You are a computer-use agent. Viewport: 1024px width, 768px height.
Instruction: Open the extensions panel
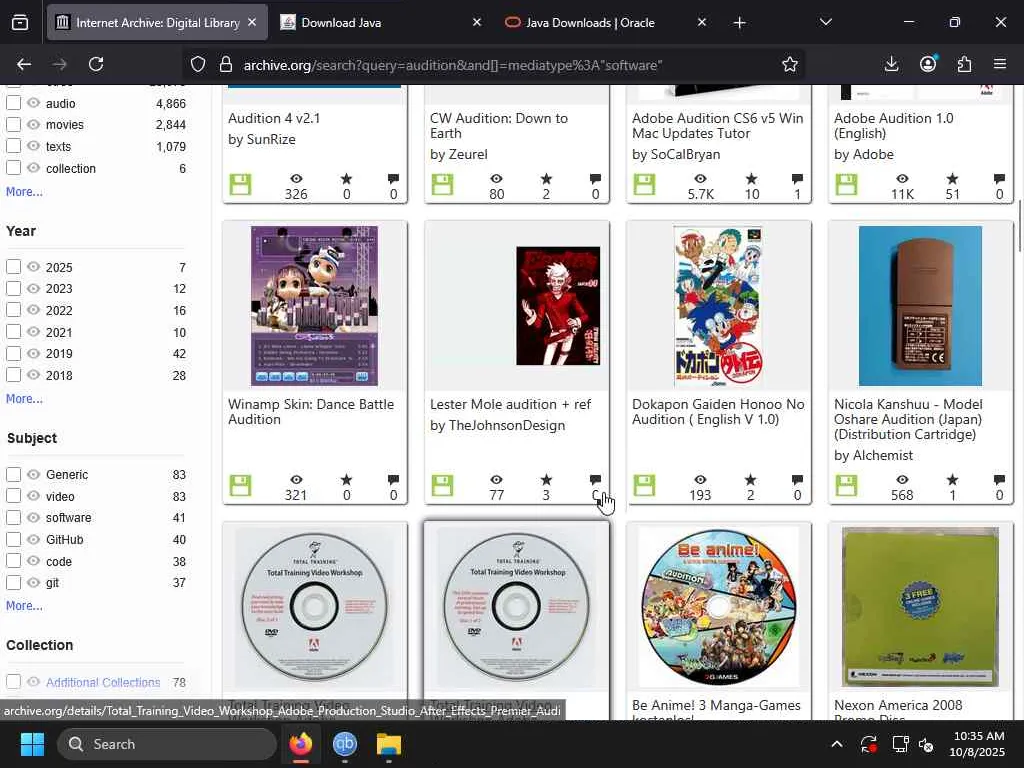point(965,64)
